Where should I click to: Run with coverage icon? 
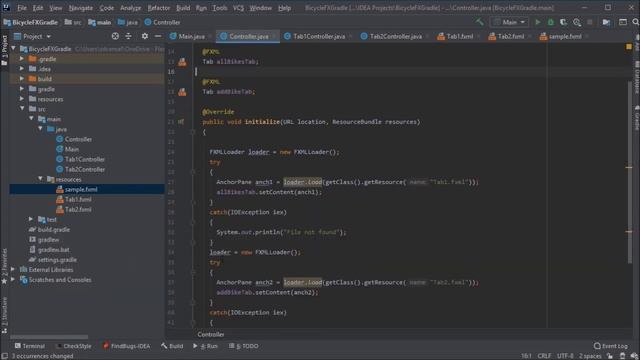[564, 22]
